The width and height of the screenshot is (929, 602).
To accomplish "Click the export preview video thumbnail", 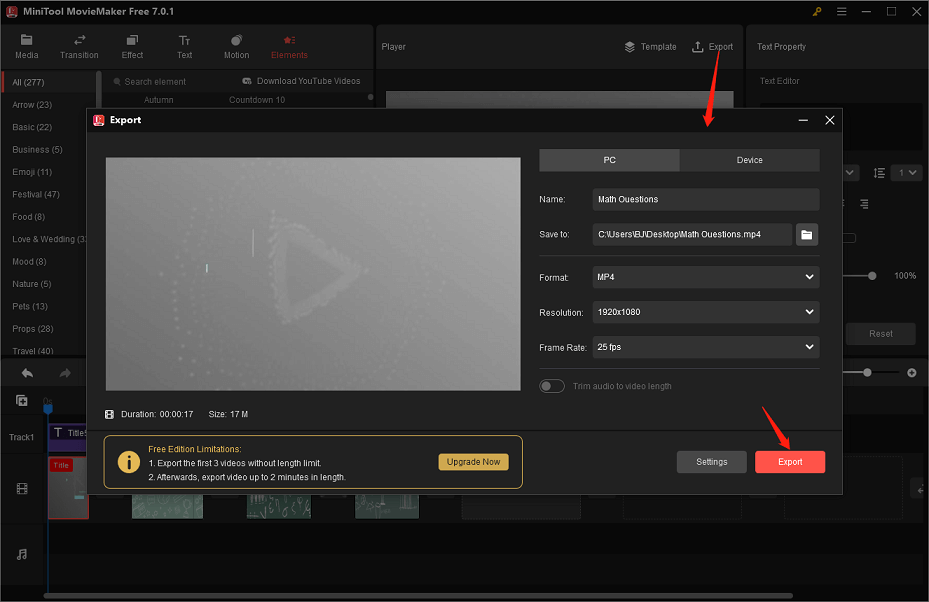I will coord(313,274).
